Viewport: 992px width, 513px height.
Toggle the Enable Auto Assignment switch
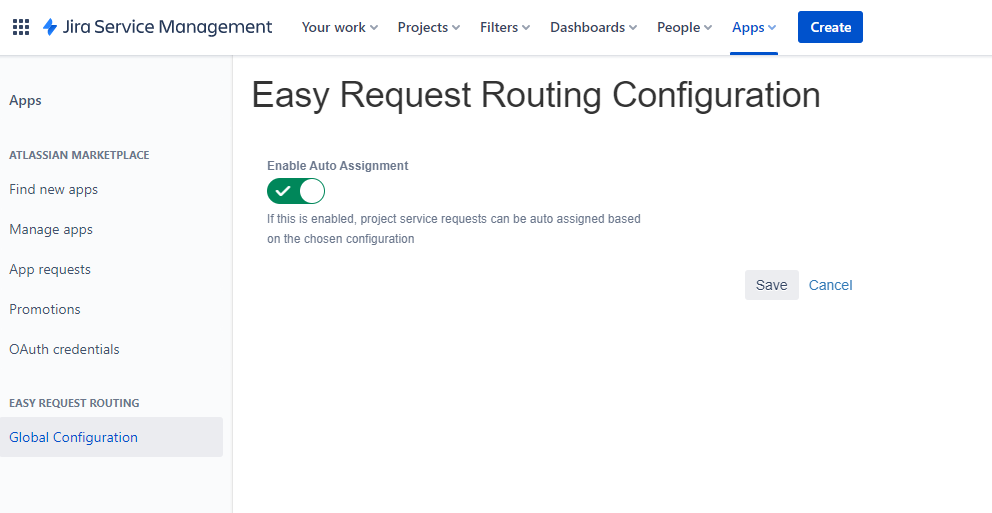click(x=296, y=191)
